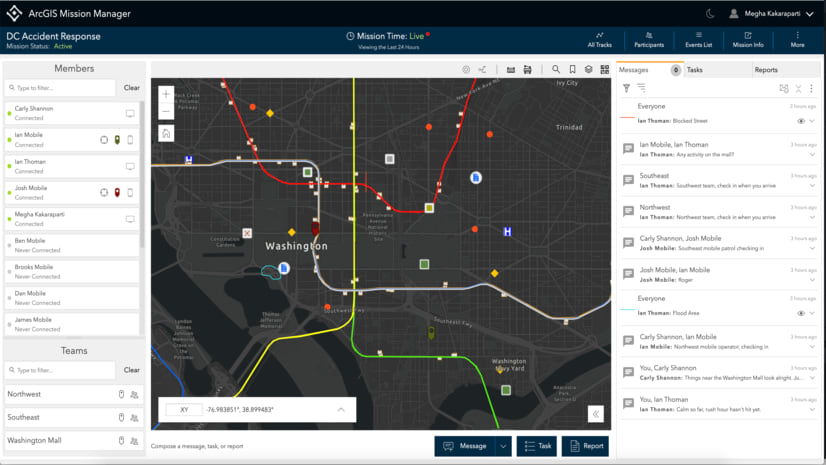The width and height of the screenshot is (826, 465).
Task: Click Clear beside Teams filter
Action: (132, 370)
